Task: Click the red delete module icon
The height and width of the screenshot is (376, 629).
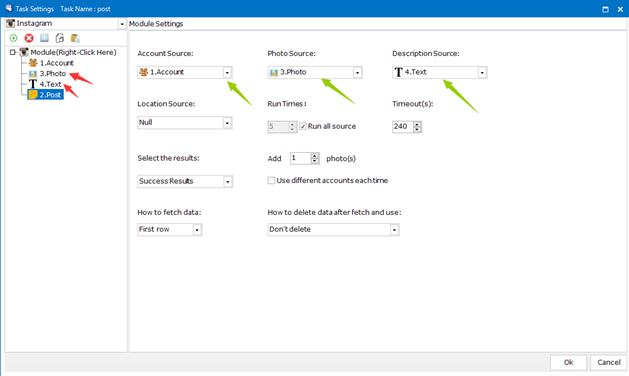Action: click(x=29, y=38)
